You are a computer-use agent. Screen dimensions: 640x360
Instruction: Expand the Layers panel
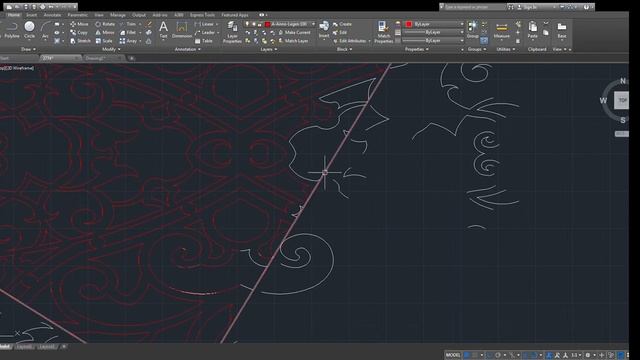(x=269, y=49)
